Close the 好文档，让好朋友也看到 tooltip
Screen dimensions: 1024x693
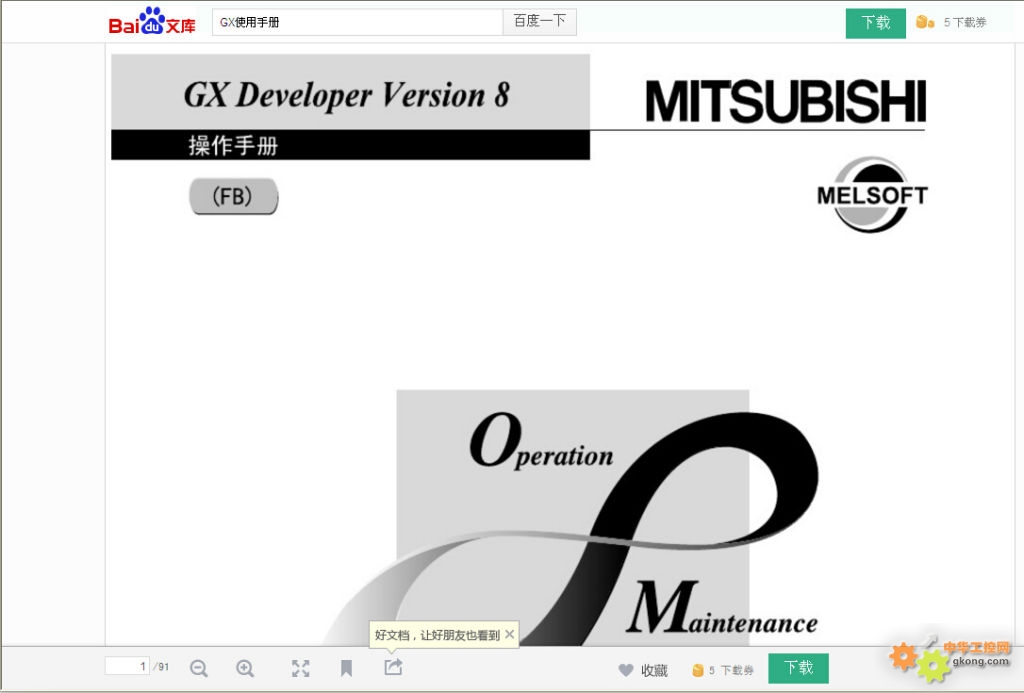point(509,634)
